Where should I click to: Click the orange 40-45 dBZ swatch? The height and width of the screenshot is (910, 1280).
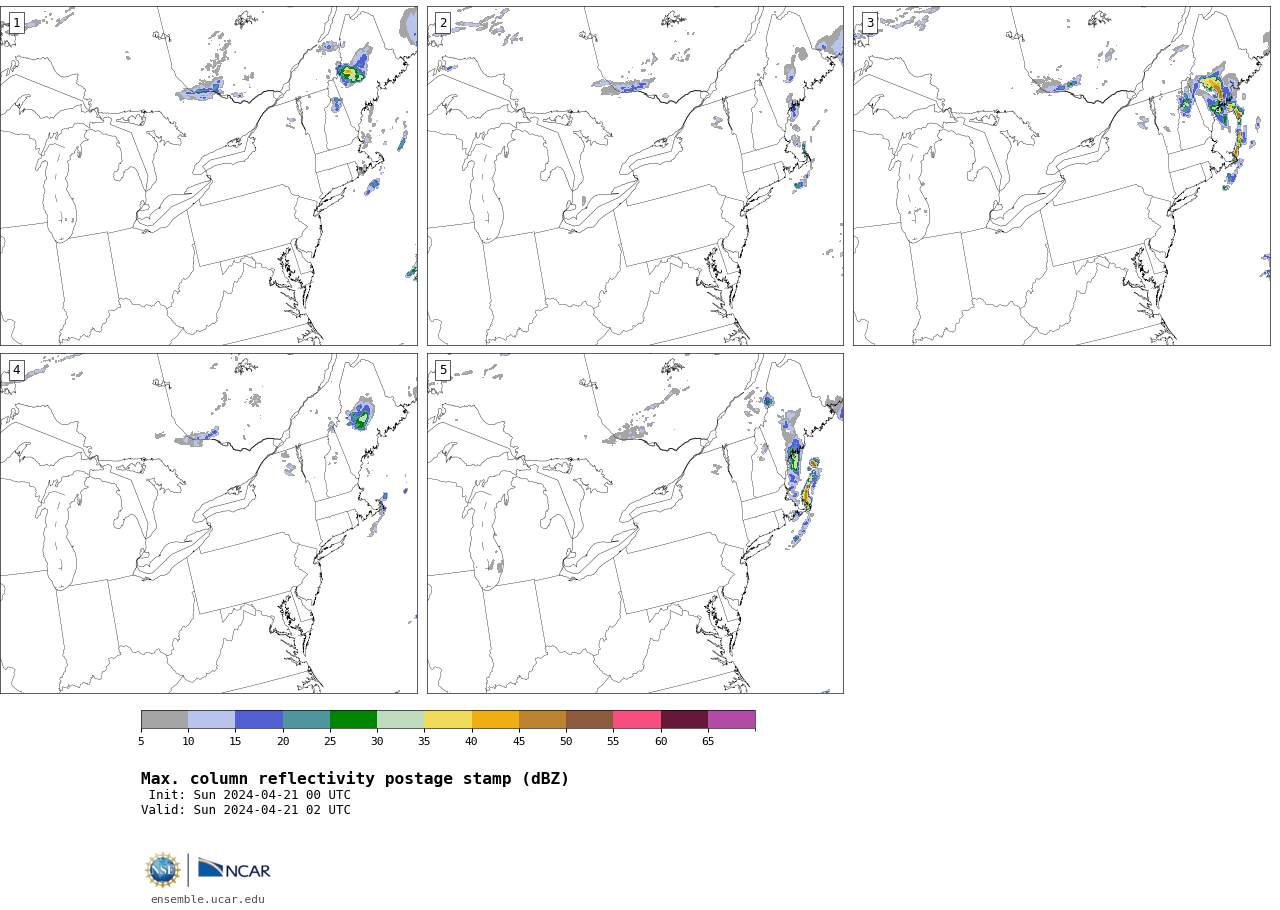pos(495,720)
